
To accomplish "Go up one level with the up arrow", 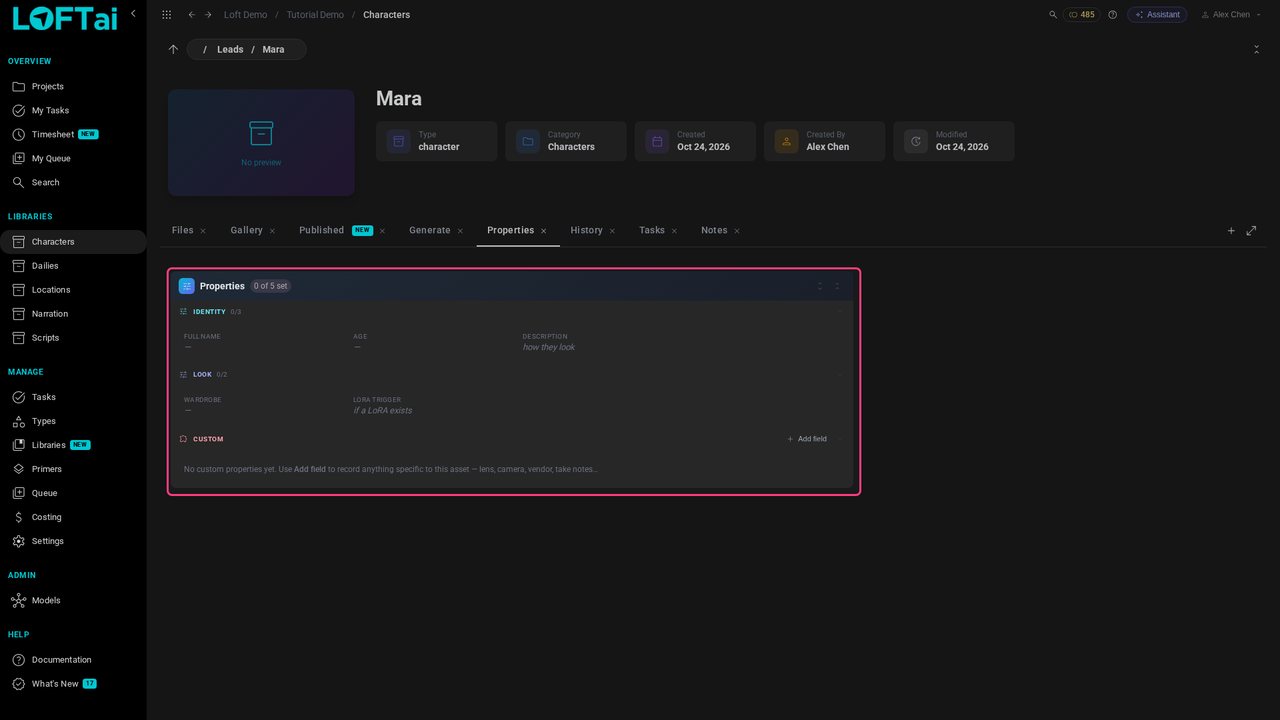I will click(173, 49).
